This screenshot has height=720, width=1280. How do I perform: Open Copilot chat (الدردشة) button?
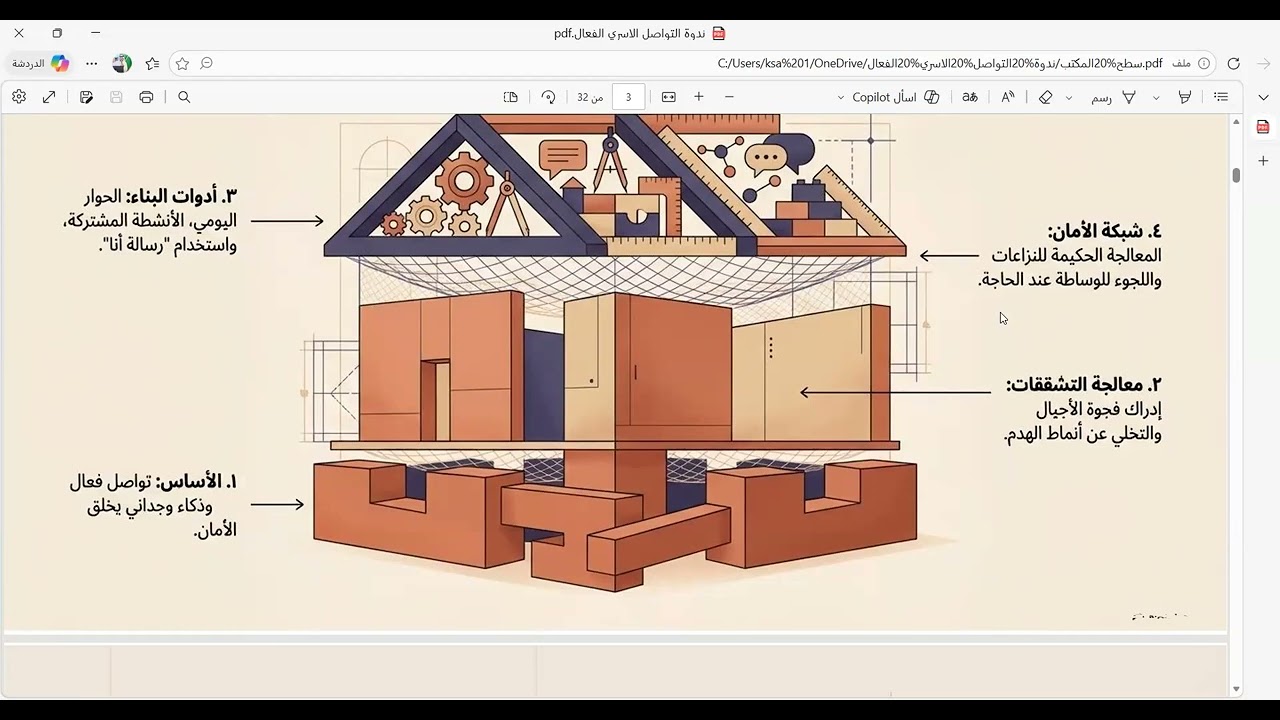click(41, 63)
